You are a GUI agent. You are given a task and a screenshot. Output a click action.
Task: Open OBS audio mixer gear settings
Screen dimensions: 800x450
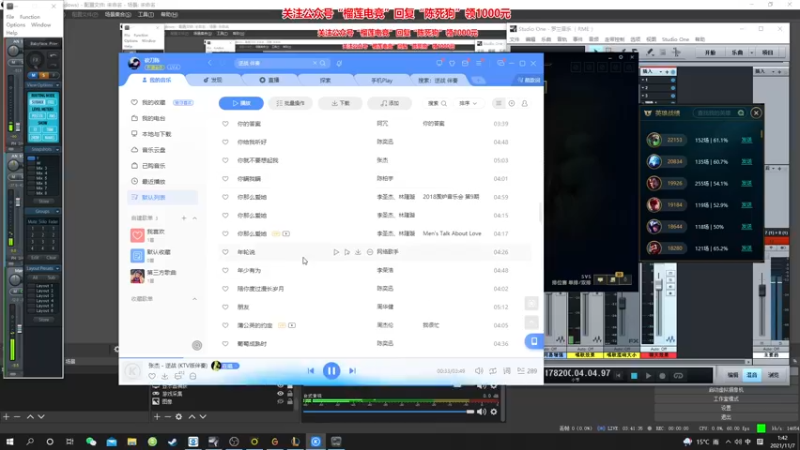(493, 412)
